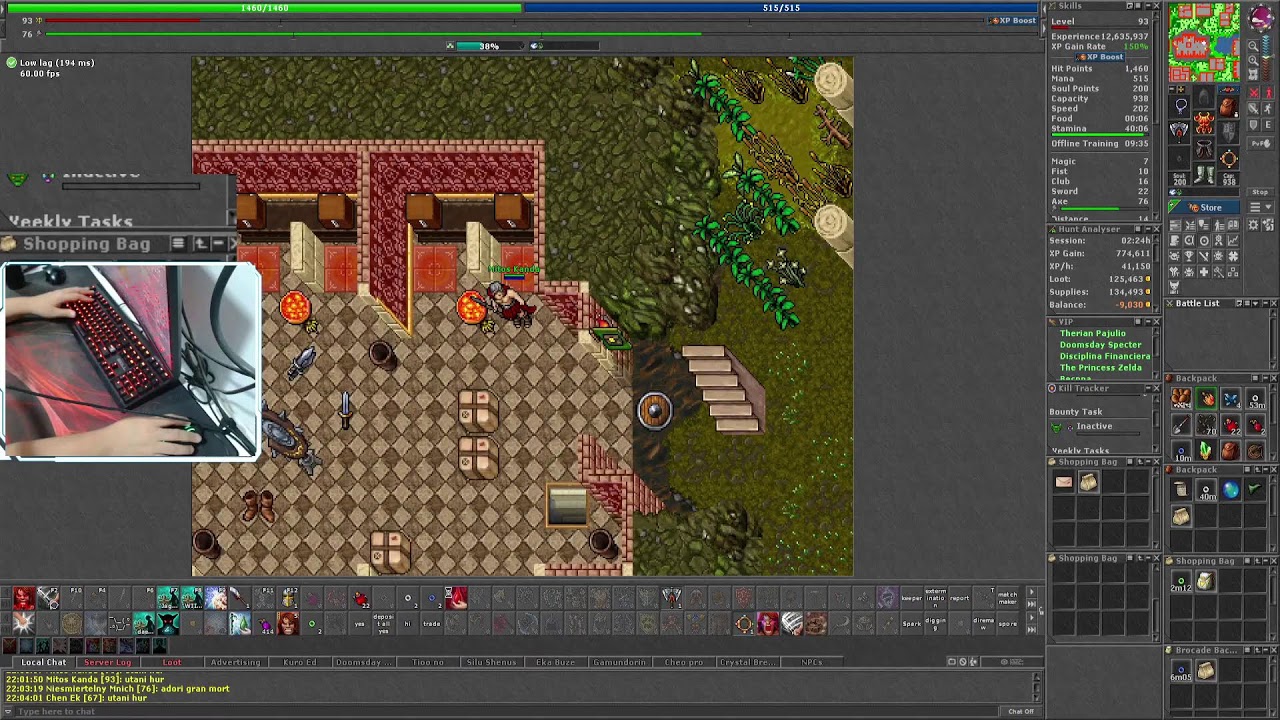Select the ring labeled 53m in the Backpack
The image size is (1280, 720).
point(1255,400)
